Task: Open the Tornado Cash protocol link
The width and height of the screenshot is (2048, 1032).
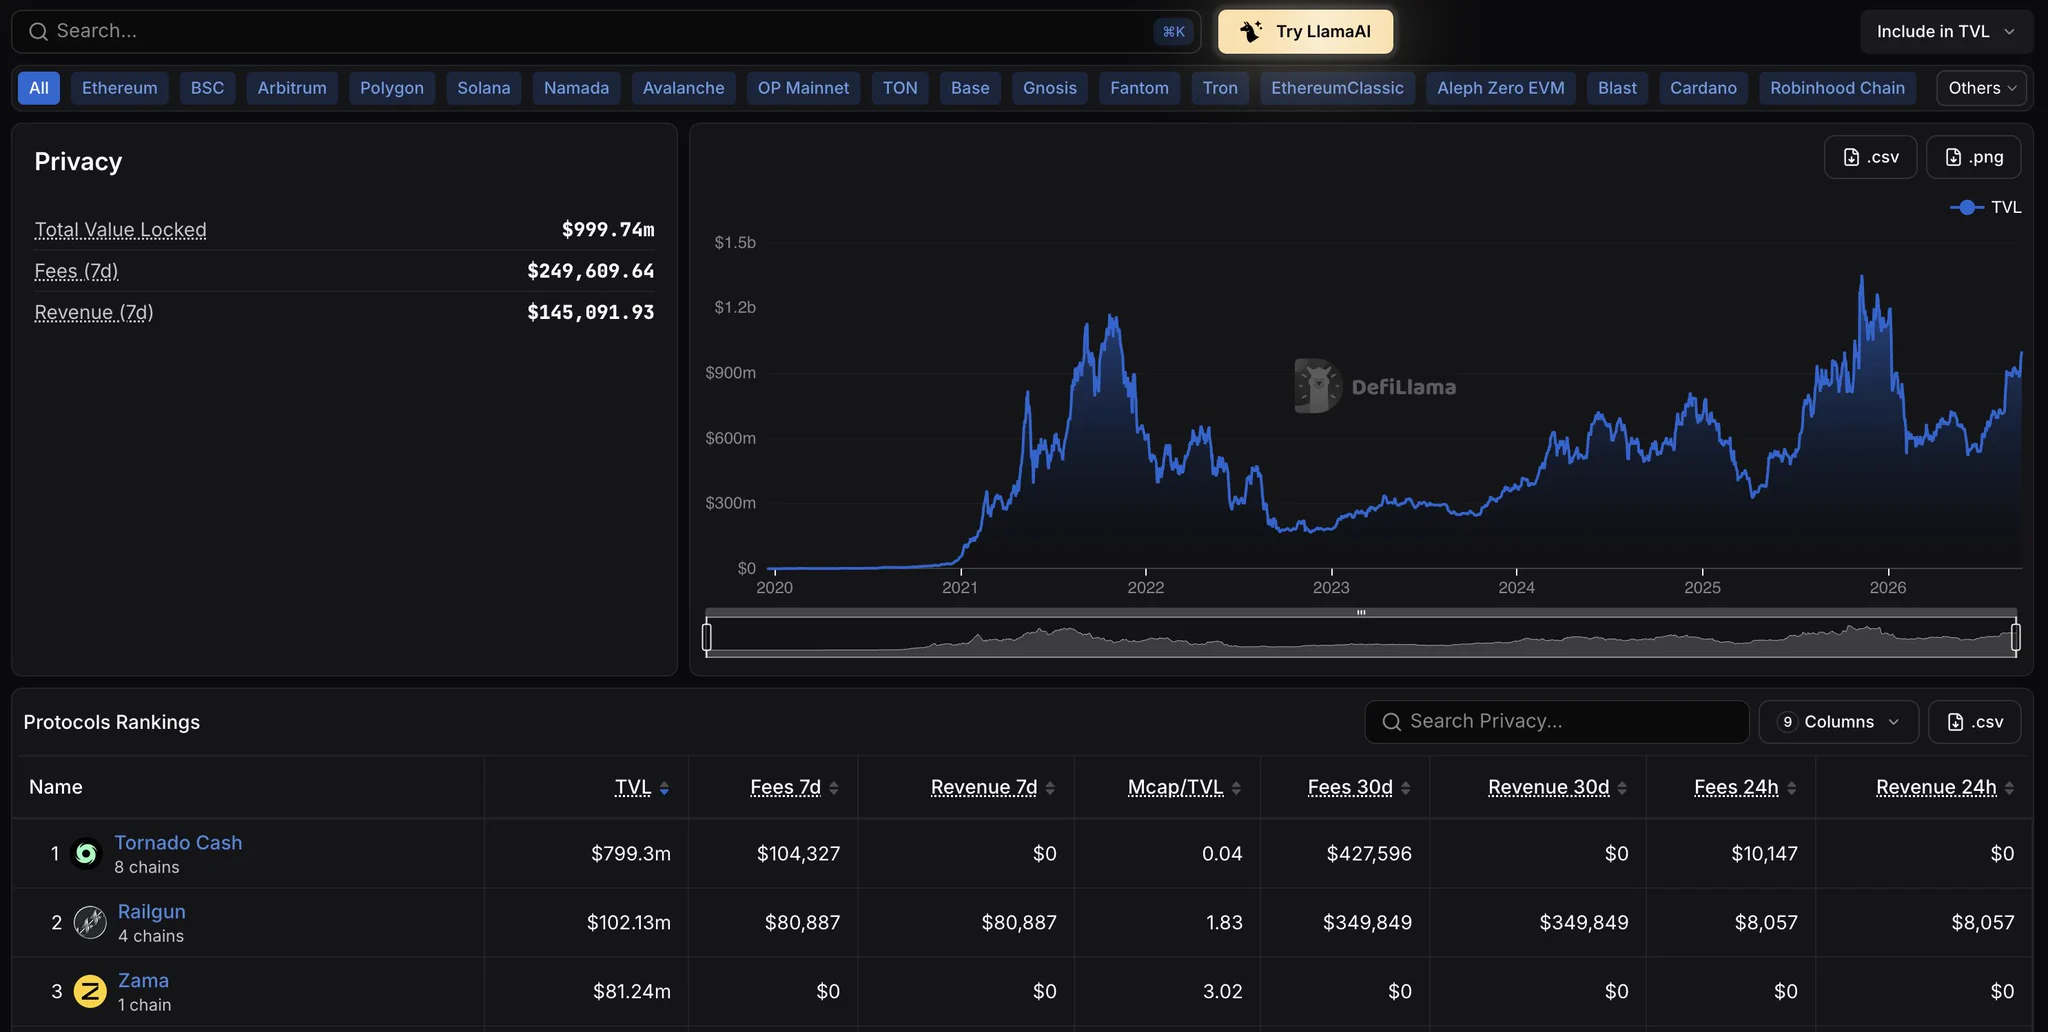Action: click(178, 843)
